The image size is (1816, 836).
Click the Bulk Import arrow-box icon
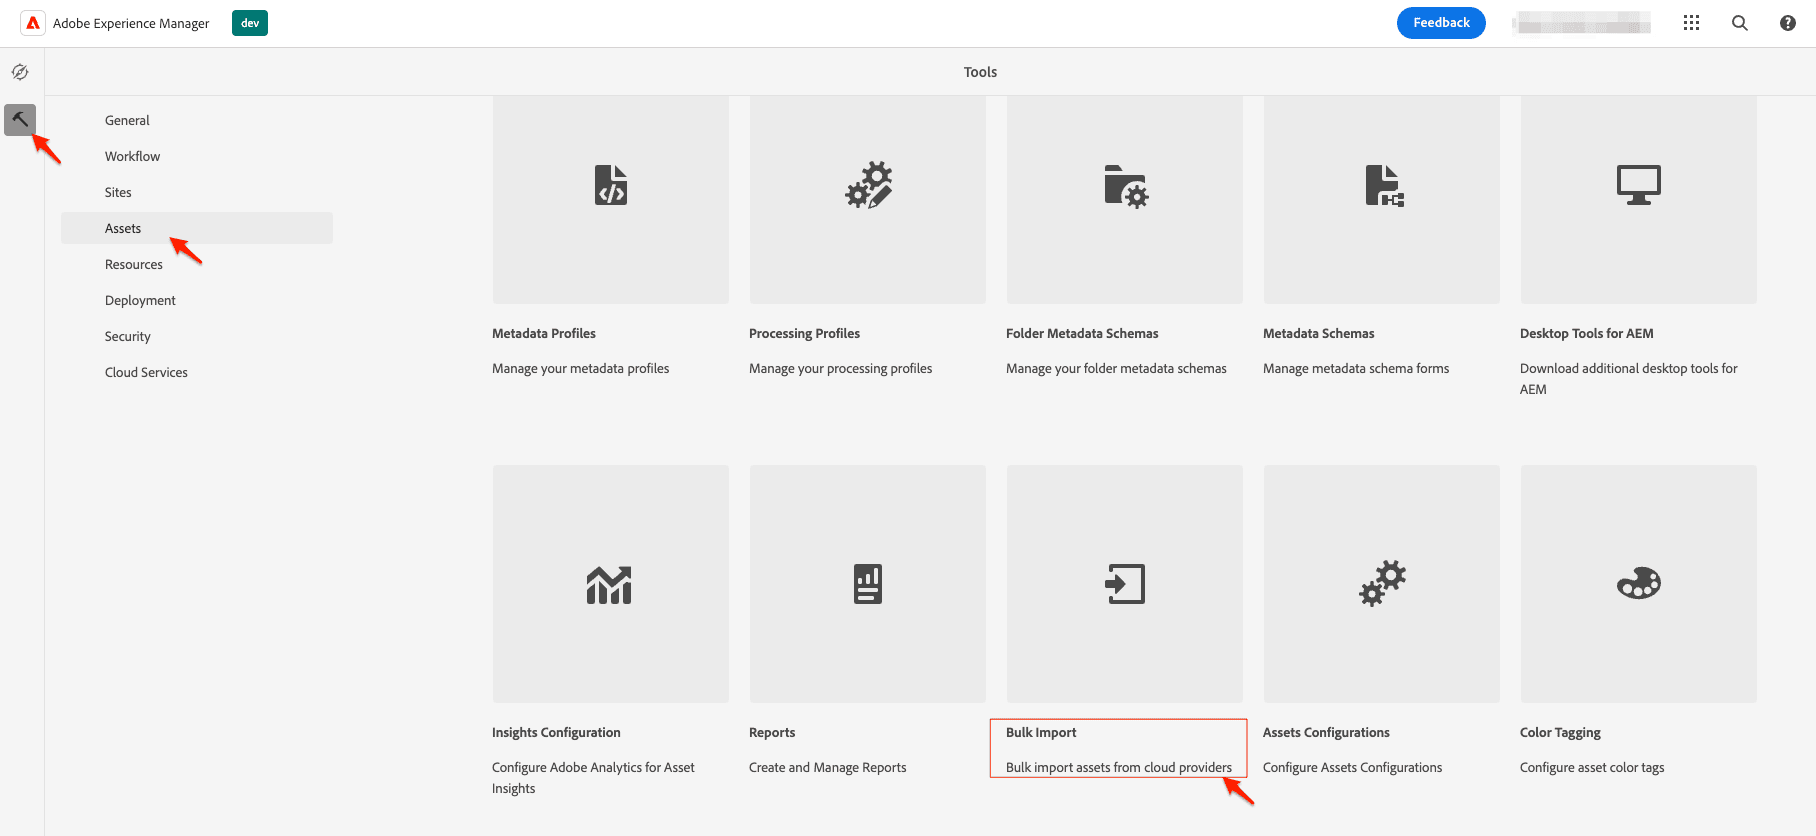point(1125,584)
